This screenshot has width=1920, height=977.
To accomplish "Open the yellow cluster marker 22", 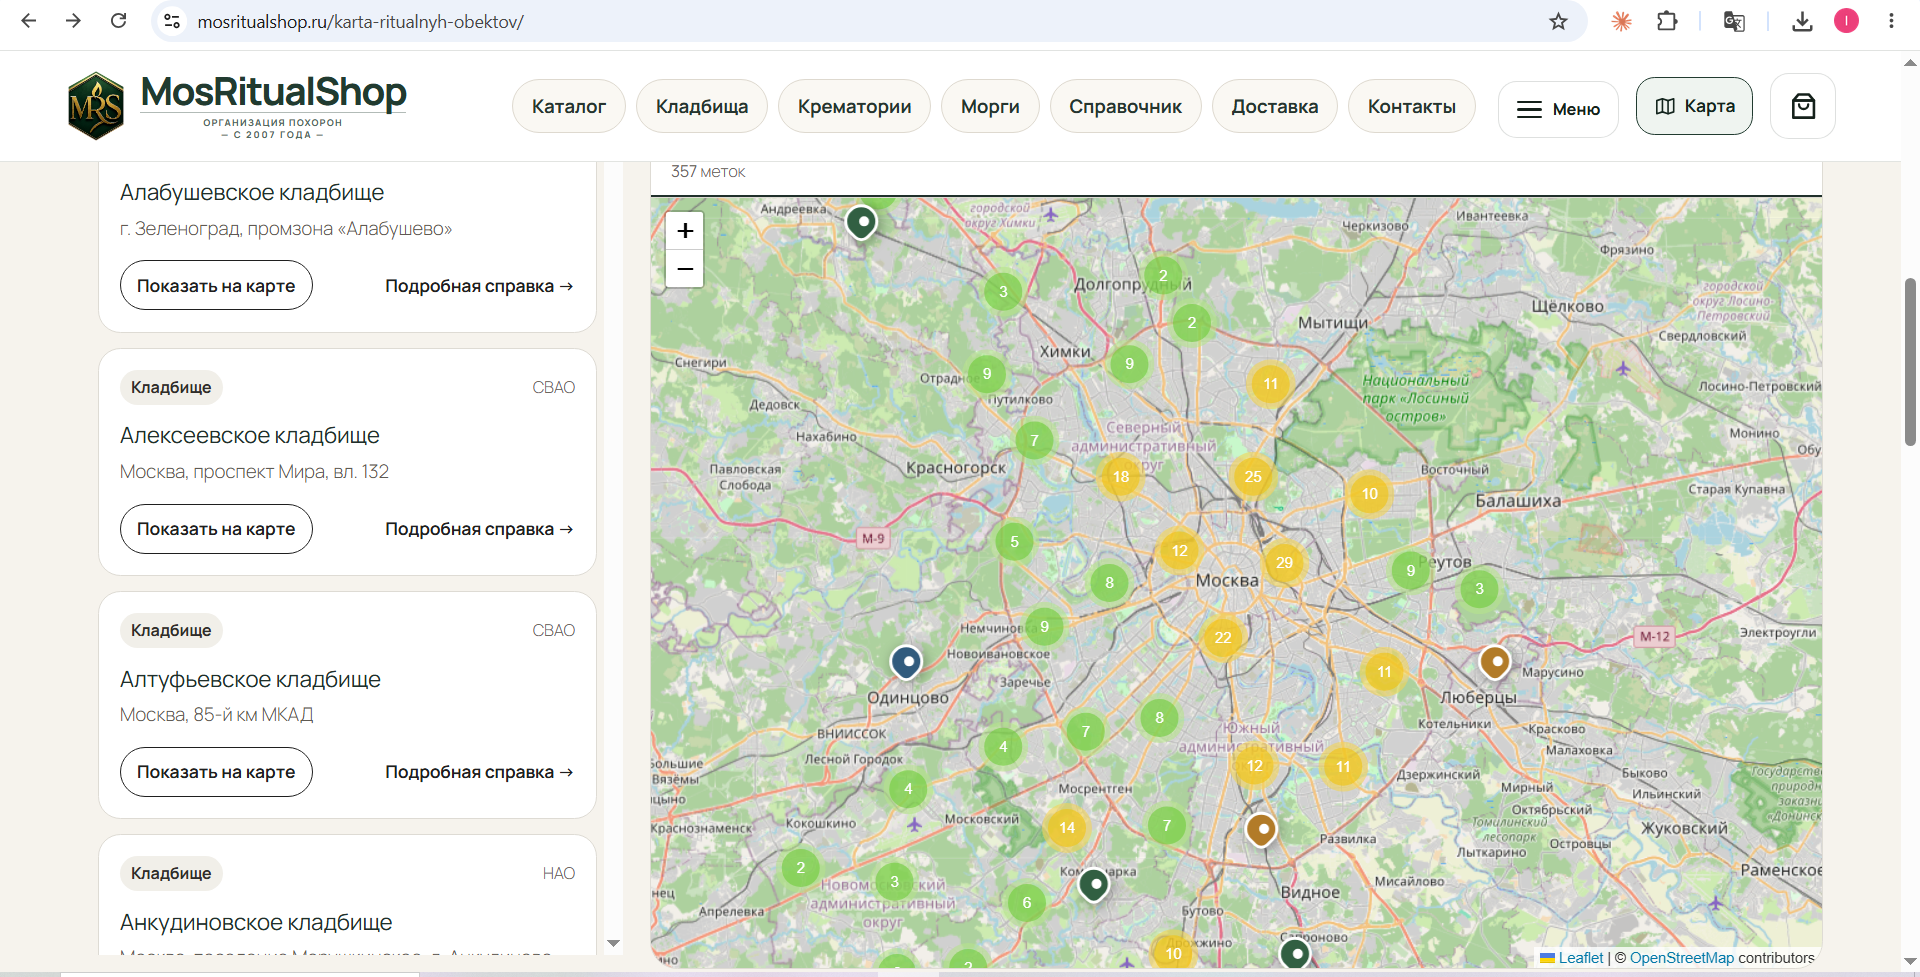I will [x=1223, y=638].
